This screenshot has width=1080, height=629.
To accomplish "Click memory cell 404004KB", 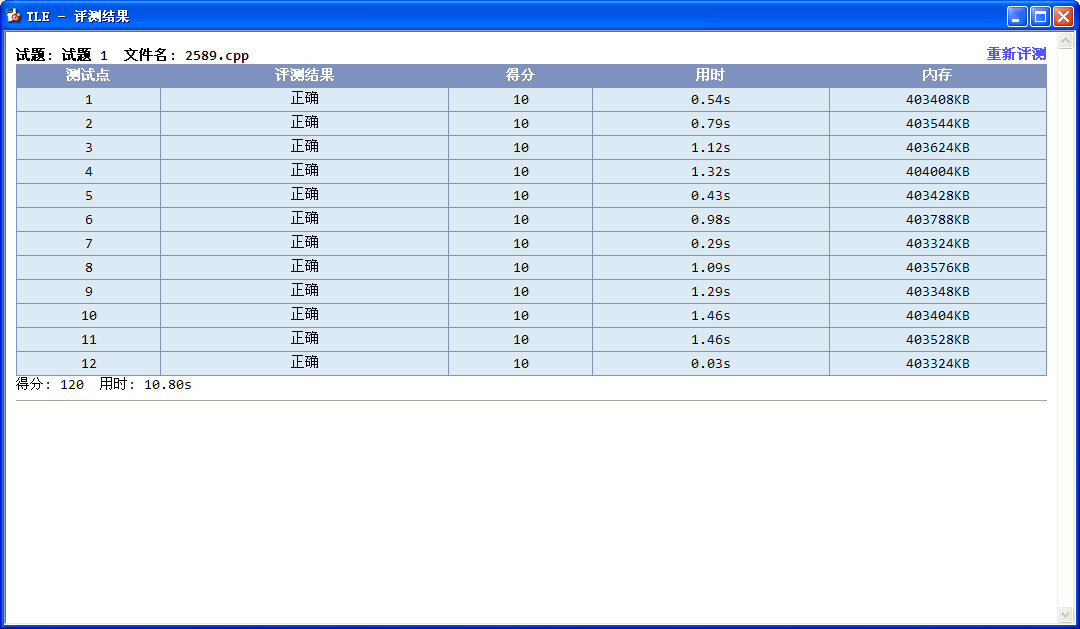I will 937,172.
